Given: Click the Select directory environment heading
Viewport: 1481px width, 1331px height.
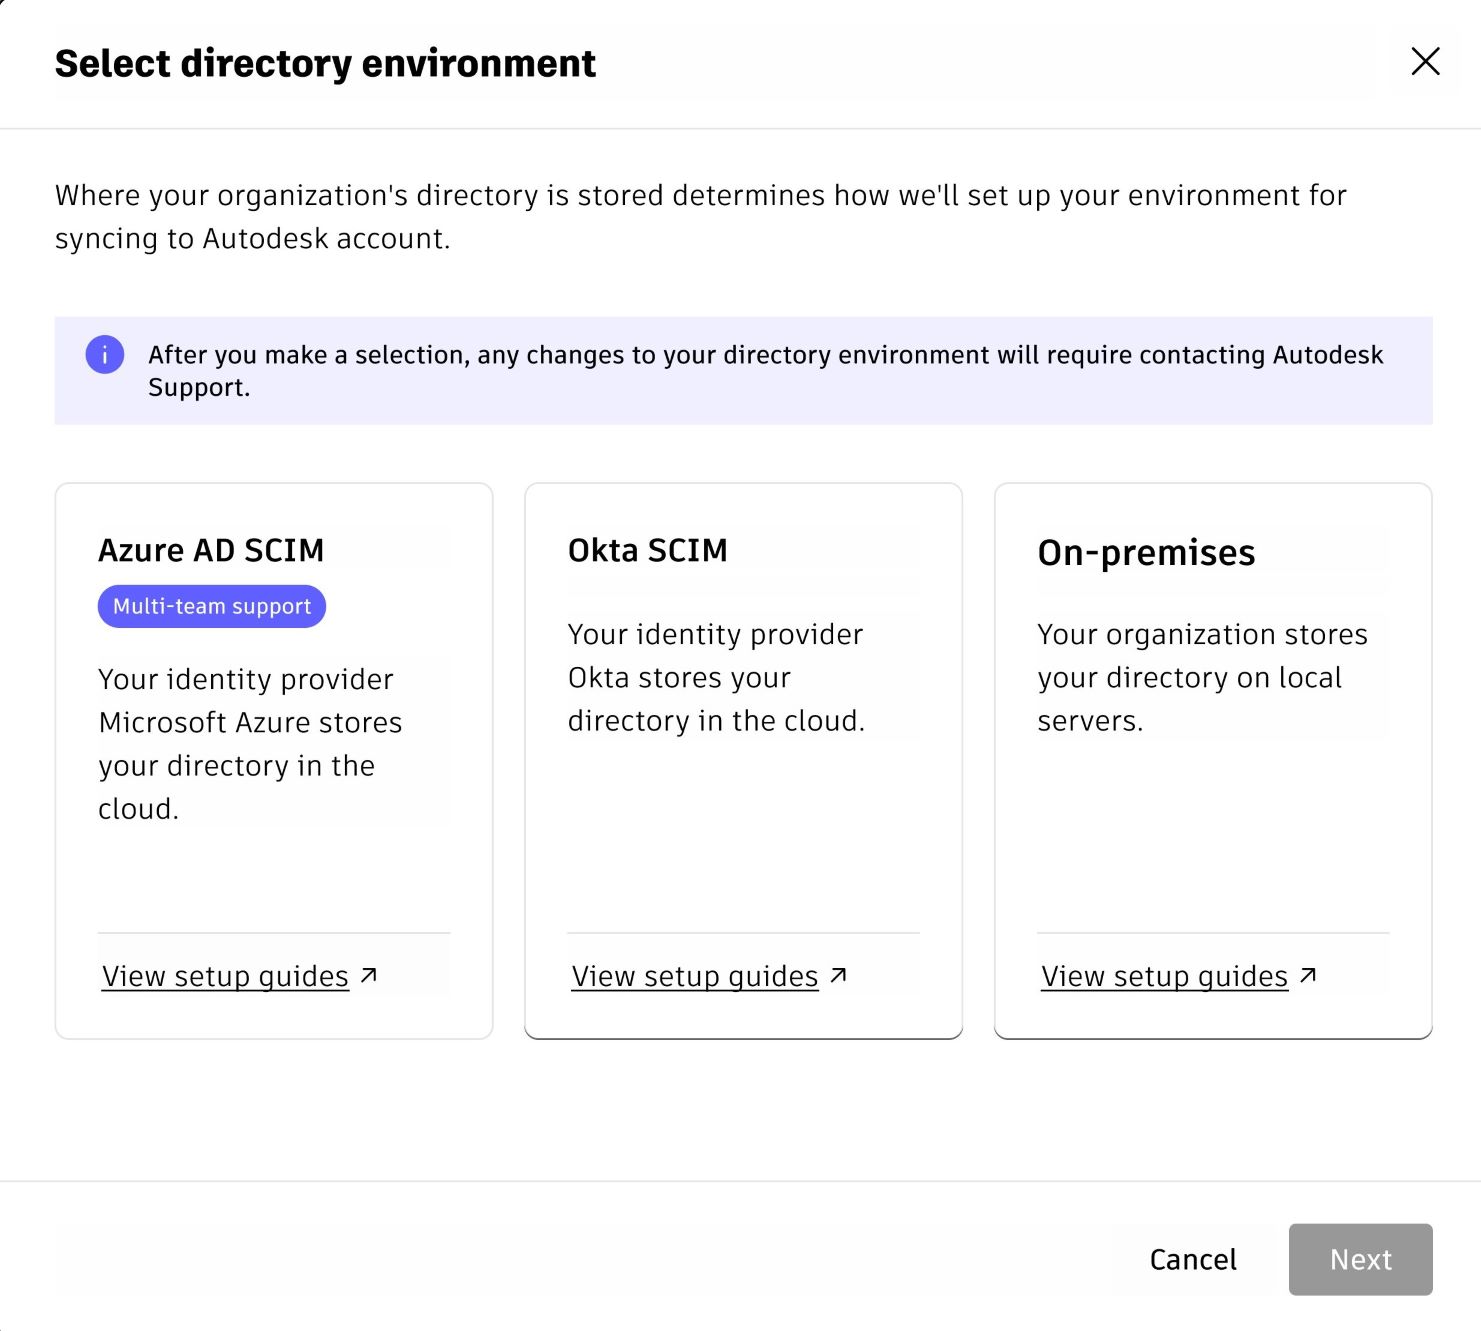Looking at the screenshot, I should (x=325, y=63).
